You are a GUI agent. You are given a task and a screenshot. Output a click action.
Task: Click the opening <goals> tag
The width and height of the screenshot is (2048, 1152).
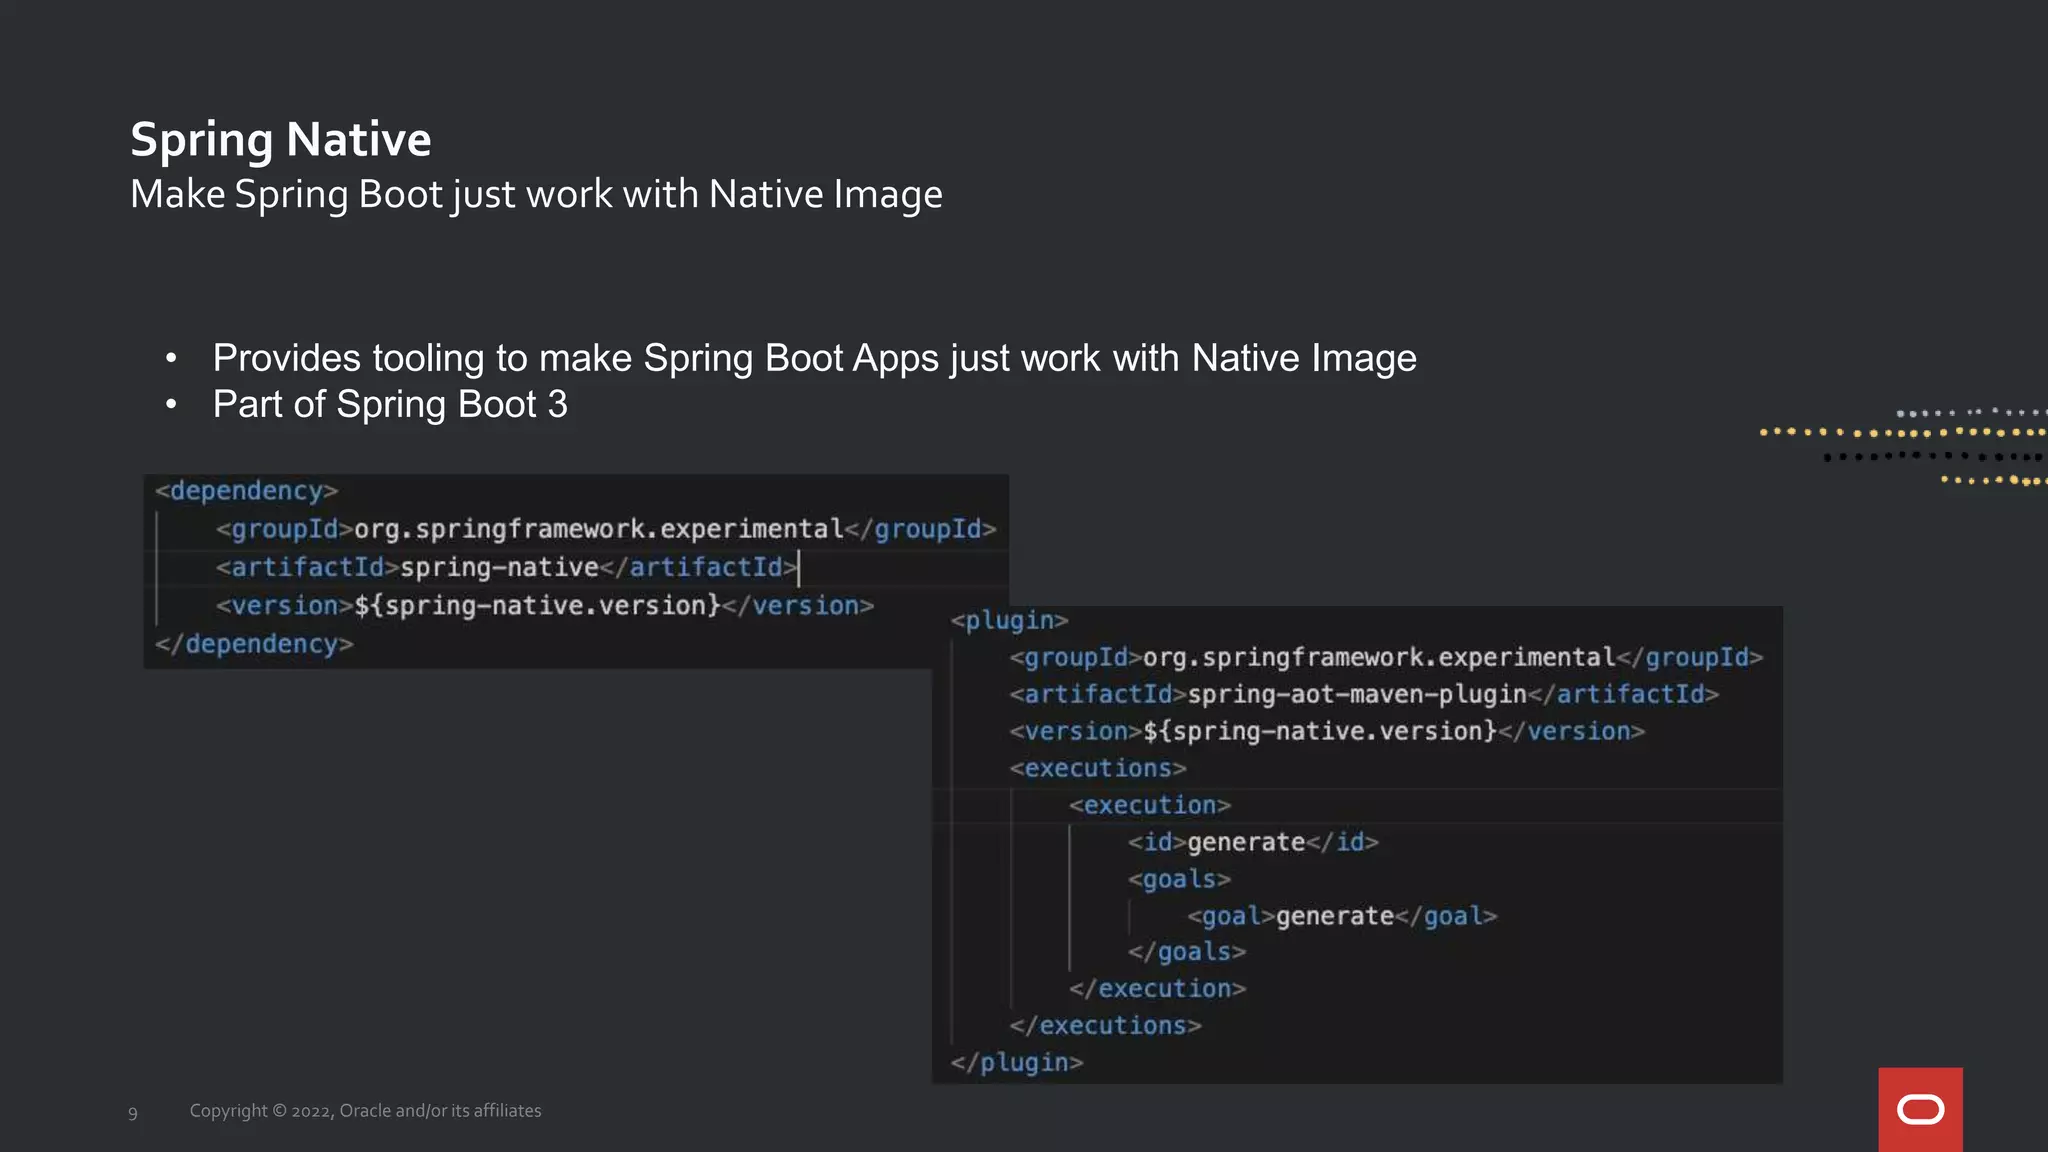1179,879
